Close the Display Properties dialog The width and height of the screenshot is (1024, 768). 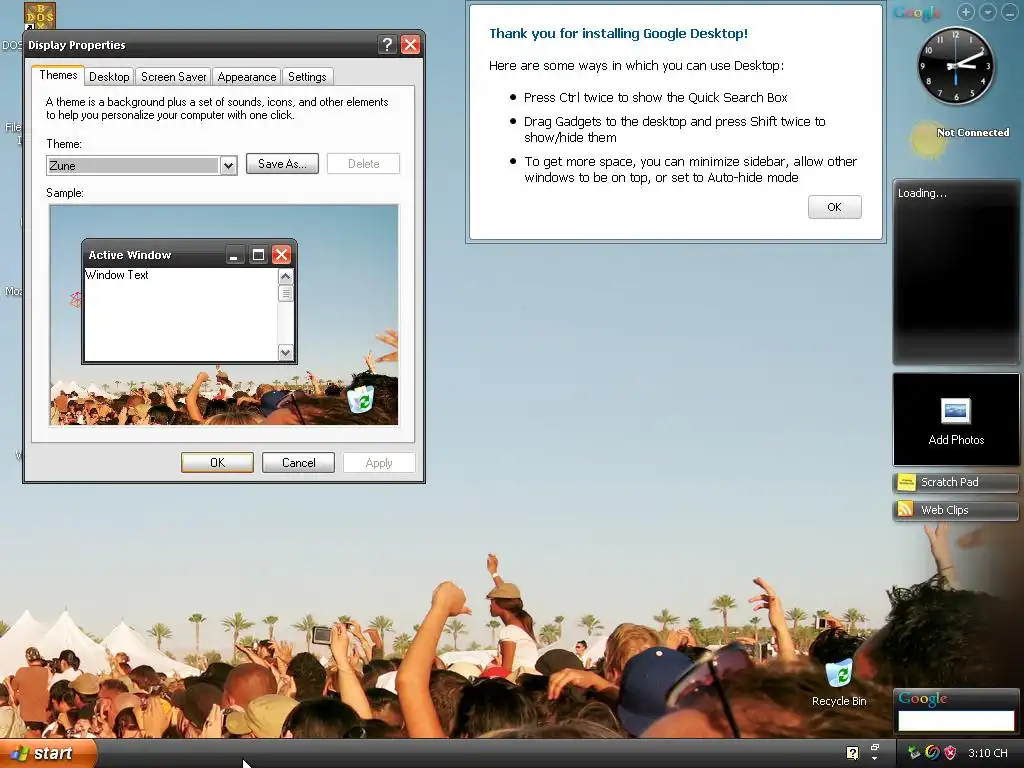tap(410, 44)
